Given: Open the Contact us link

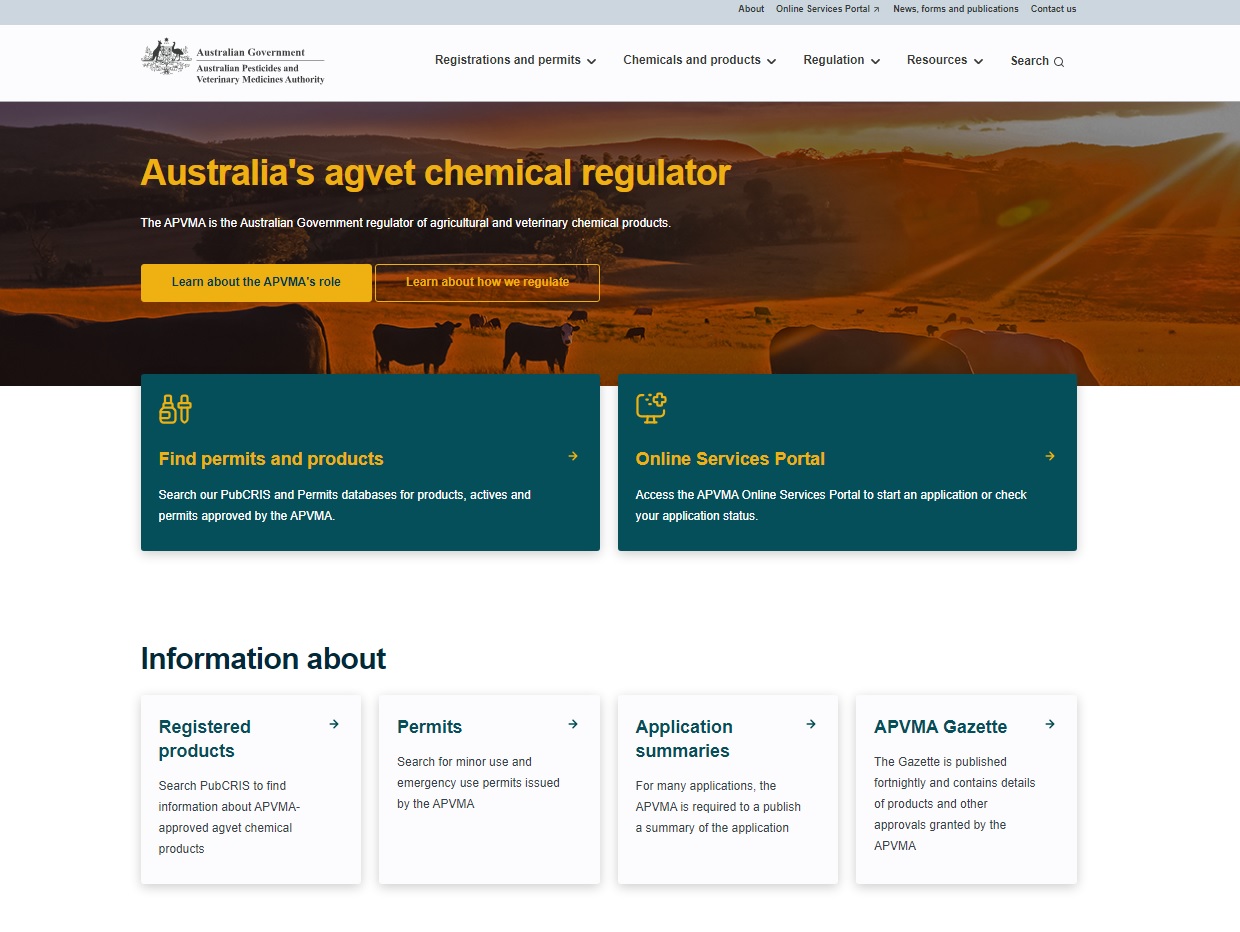Looking at the screenshot, I should click(1053, 9).
